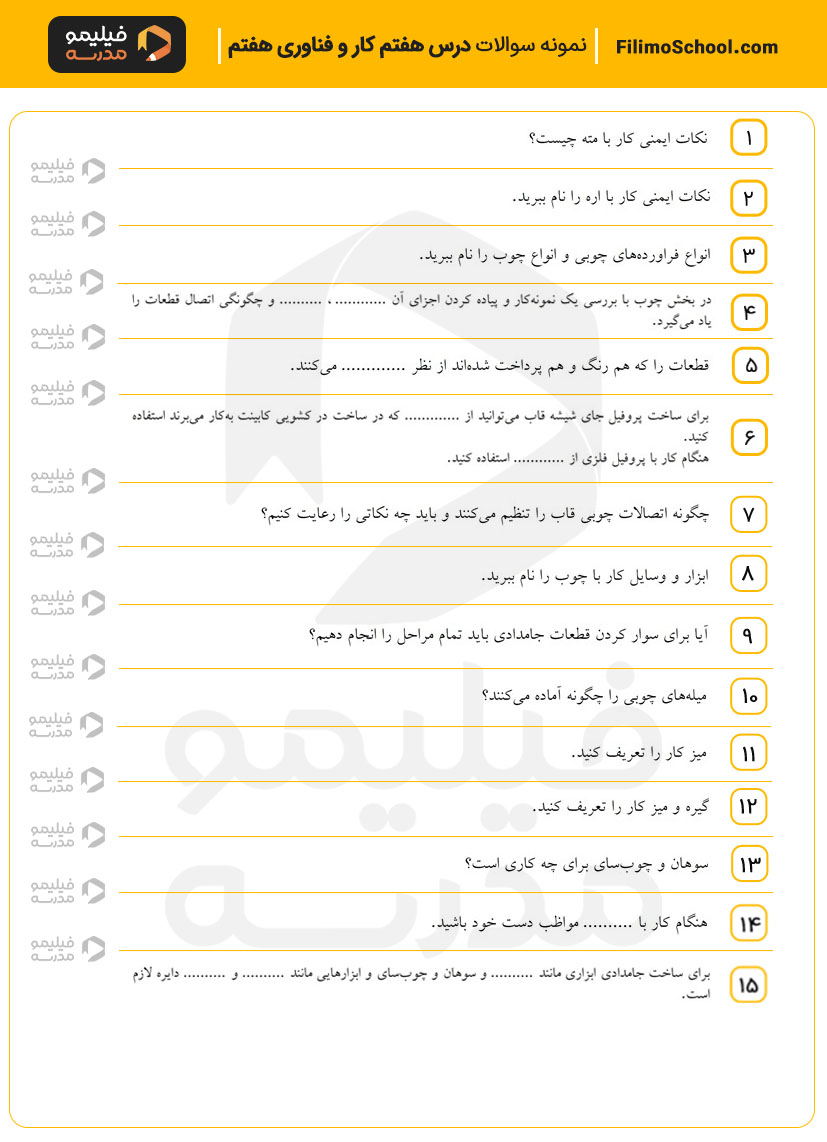Viewport: 827px width, 1142px height.
Task: Click the number 5 badge icon
Action: point(749,366)
